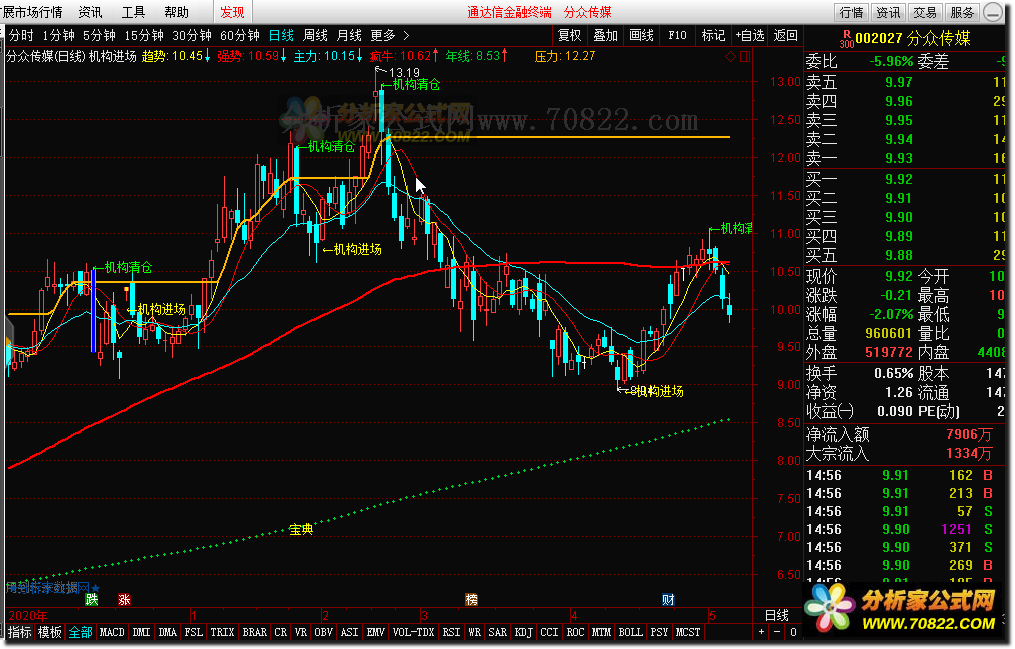Select the DMA indicator

pos(167,632)
